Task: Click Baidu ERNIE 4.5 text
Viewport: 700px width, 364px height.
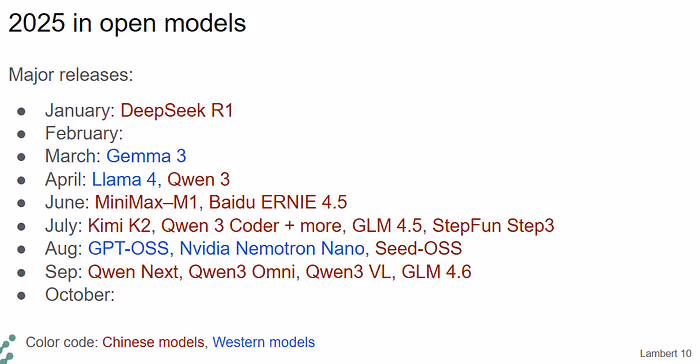Action: coord(278,202)
